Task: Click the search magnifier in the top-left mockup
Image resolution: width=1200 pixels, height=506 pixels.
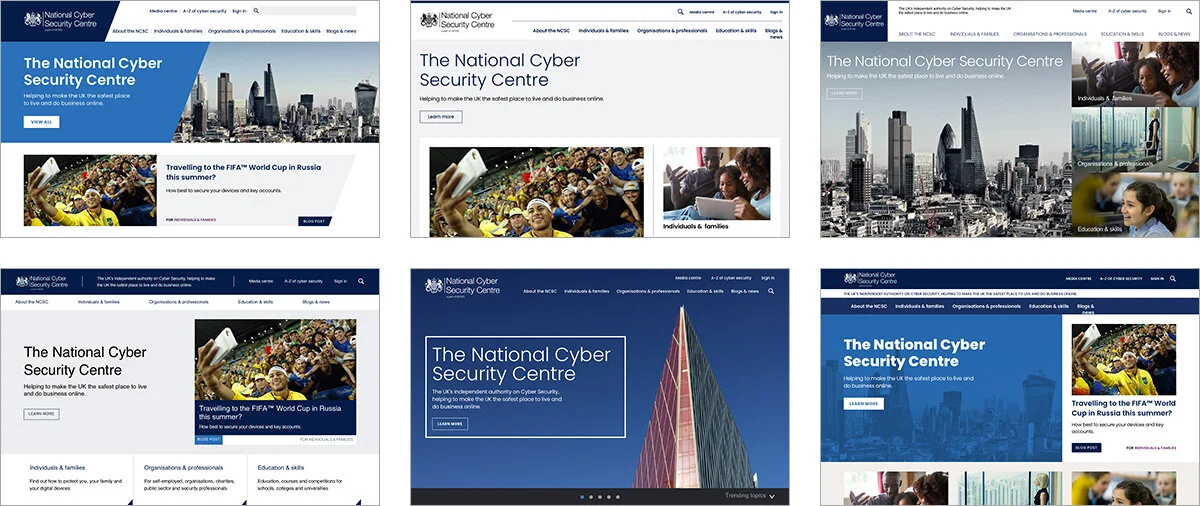Action: click(256, 11)
